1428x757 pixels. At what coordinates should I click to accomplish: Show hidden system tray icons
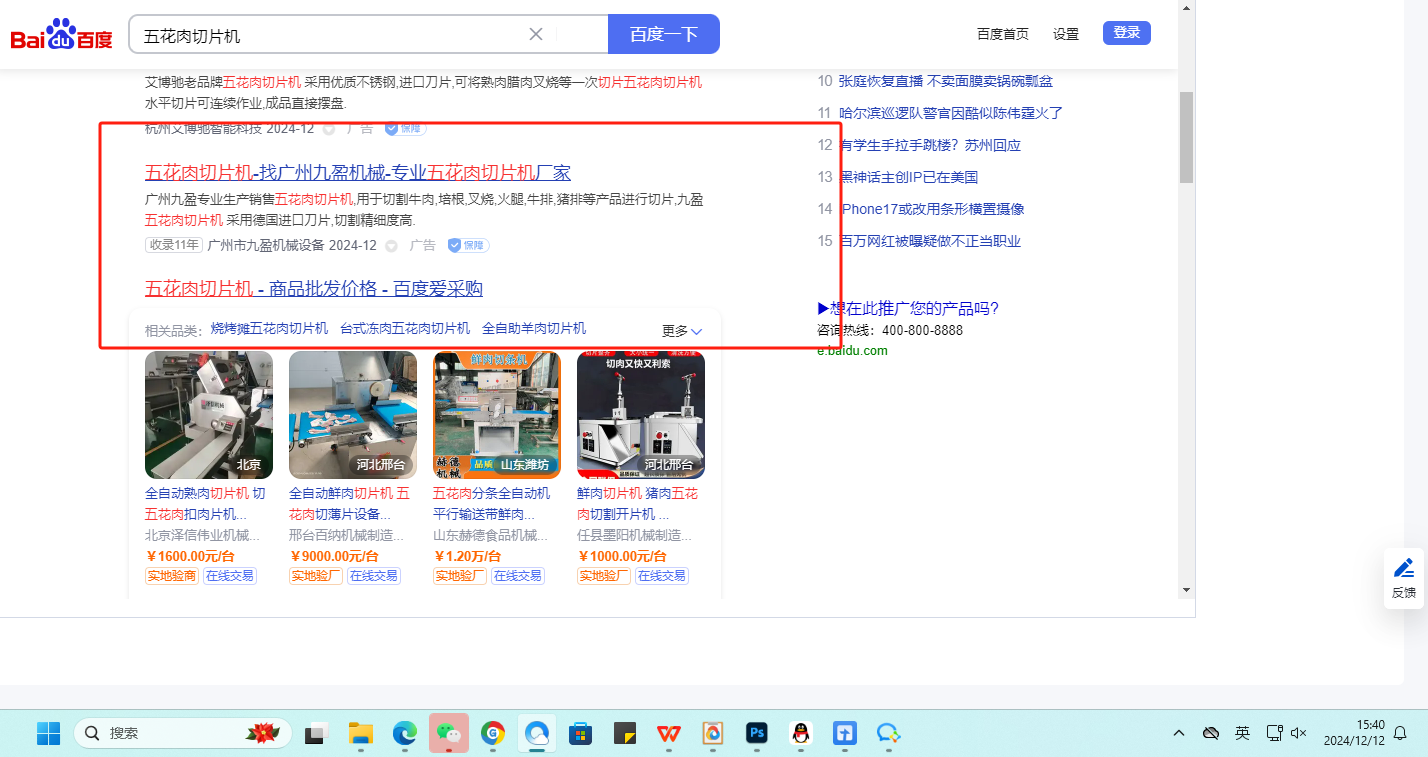(1179, 733)
